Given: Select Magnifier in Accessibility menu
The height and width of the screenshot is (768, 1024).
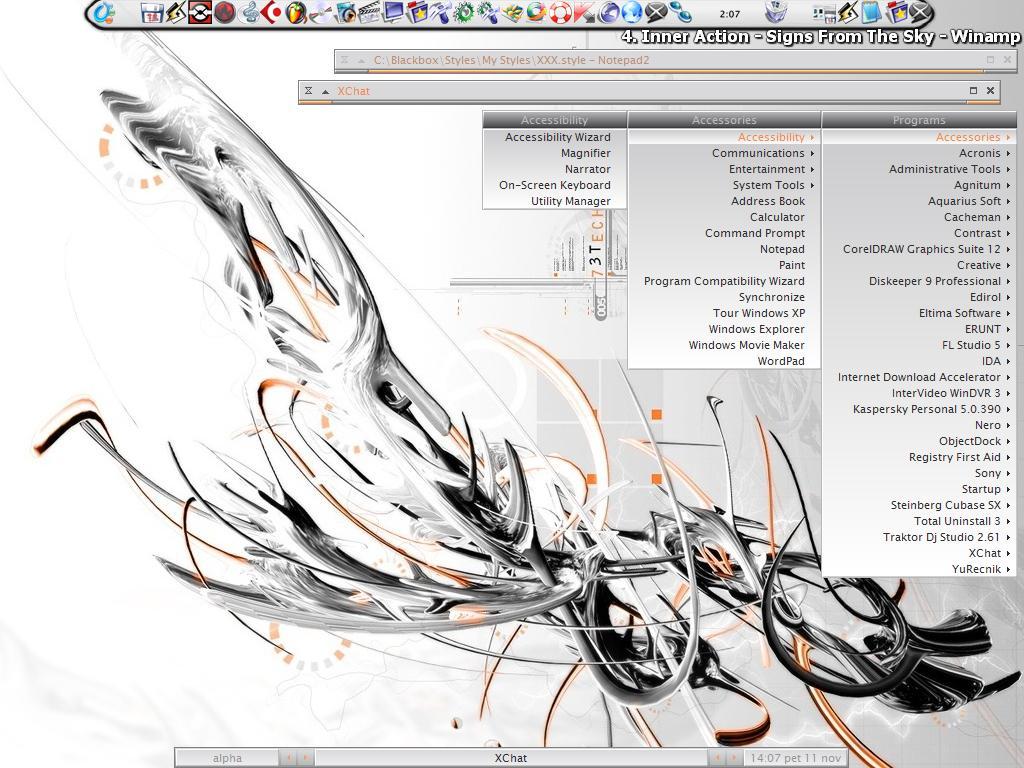Looking at the screenshot, I should (554, 153).
